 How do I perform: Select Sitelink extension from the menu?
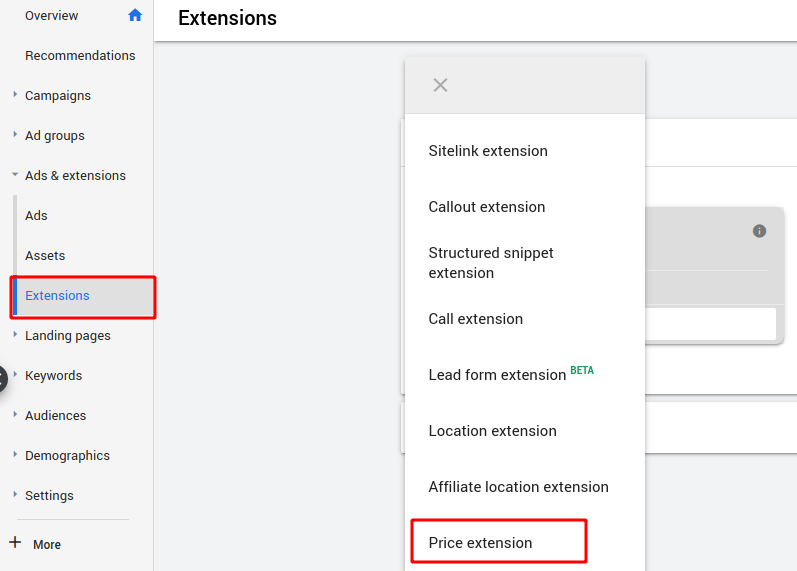[488, 151]
